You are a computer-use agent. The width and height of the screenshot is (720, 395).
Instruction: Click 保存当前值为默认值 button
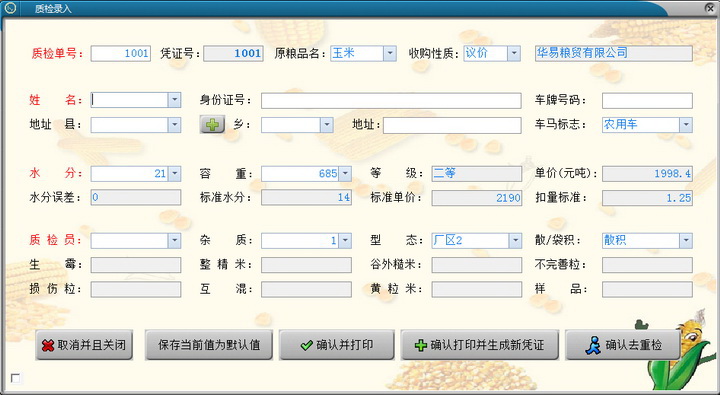tap(209, 345)
